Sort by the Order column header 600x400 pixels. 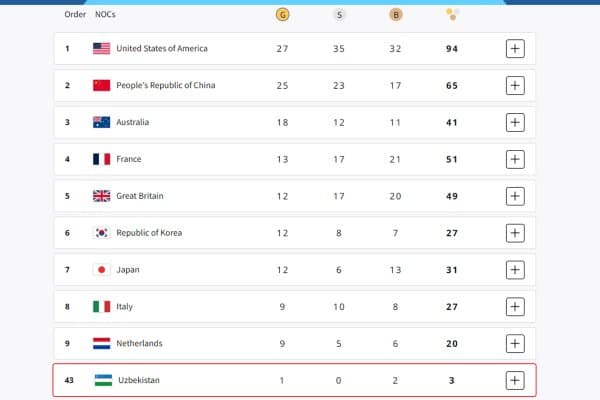[75, 15]
